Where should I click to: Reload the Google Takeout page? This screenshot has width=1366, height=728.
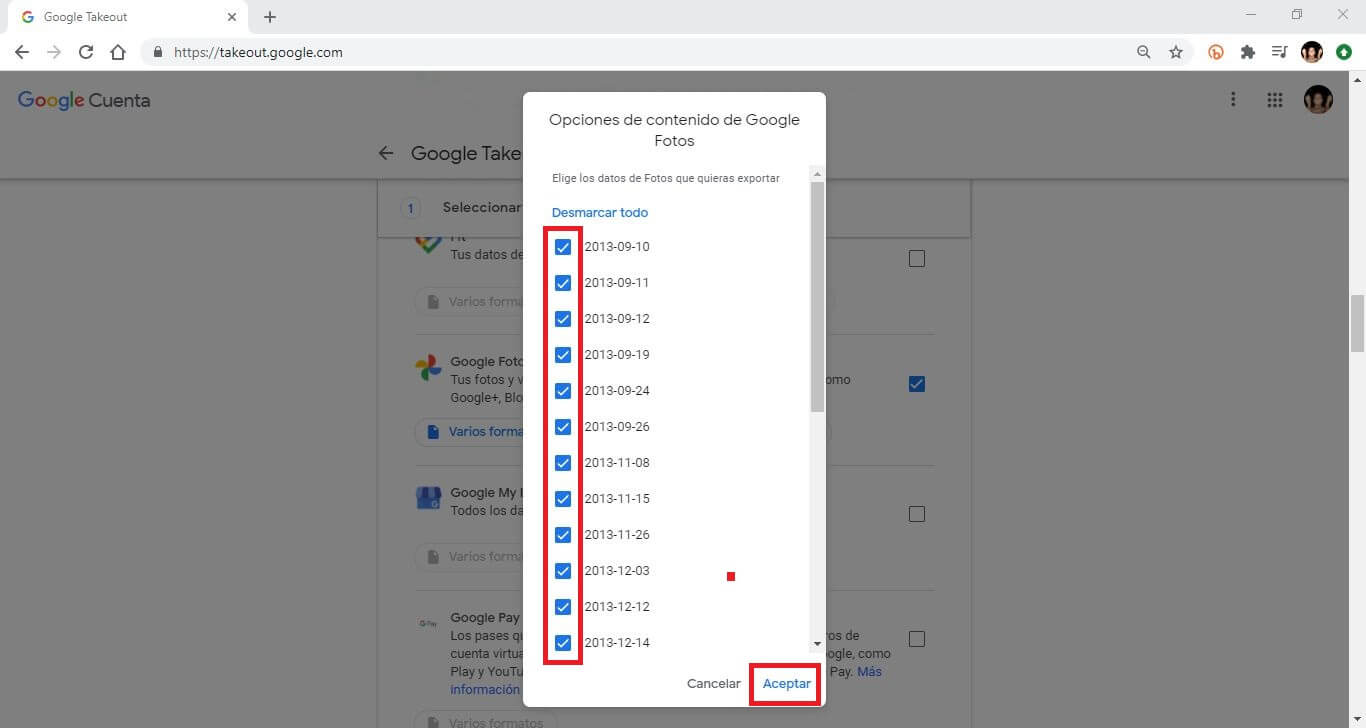coord(86,52)
